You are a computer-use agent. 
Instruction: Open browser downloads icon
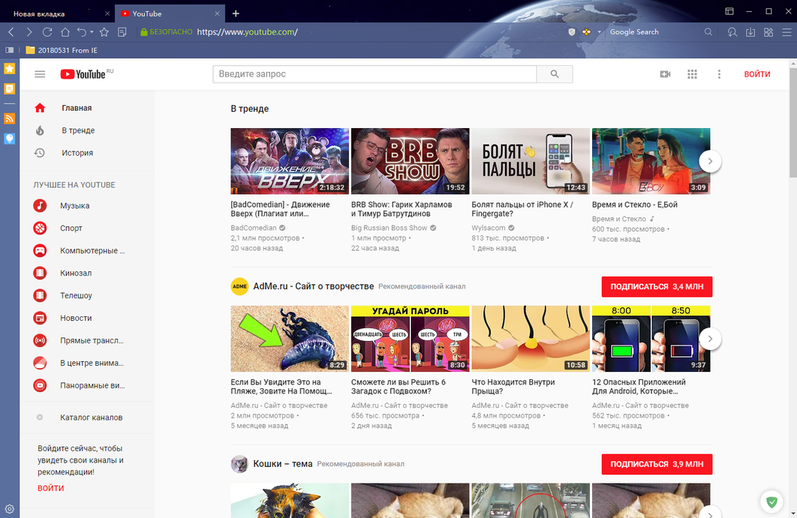750,32
